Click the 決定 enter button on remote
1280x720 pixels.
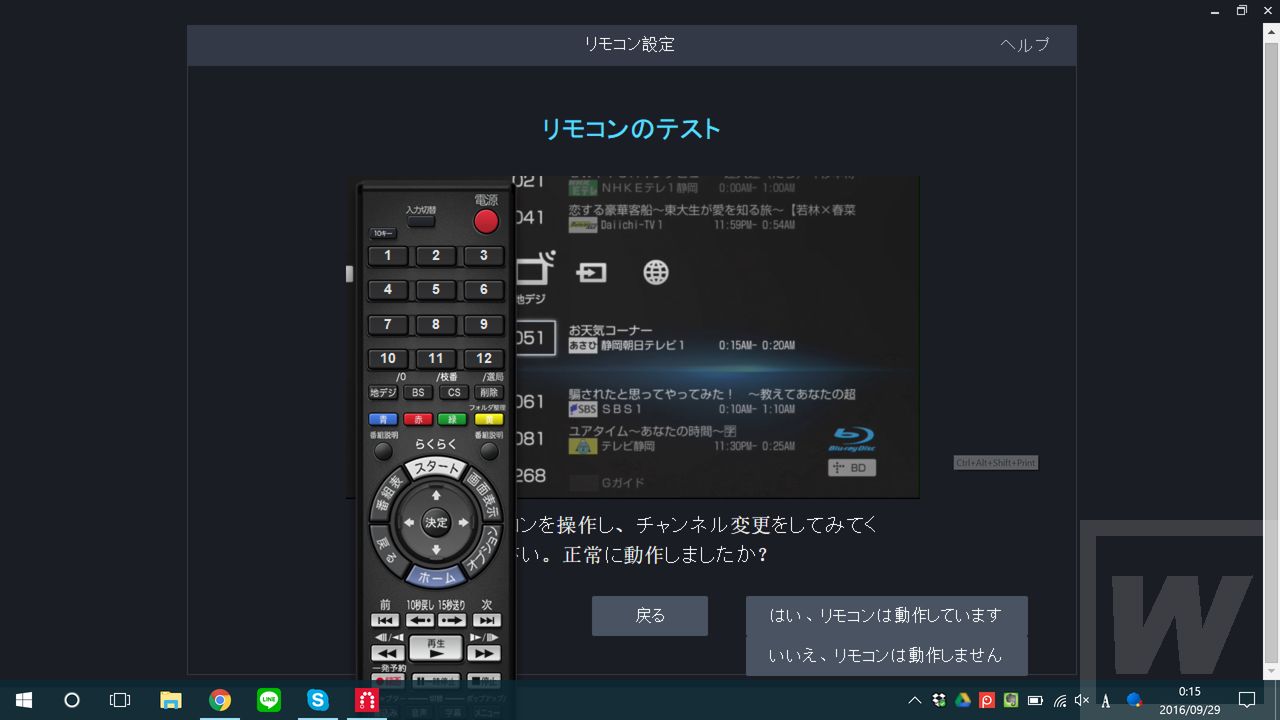click(x=436, y=522)
